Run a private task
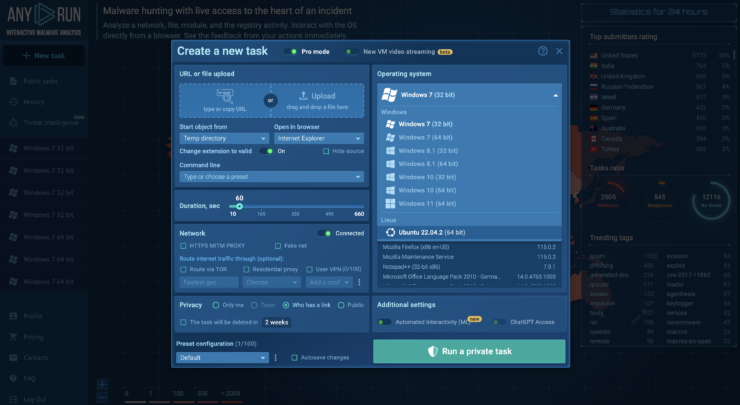The image size is (740, 405). [469, 351]
